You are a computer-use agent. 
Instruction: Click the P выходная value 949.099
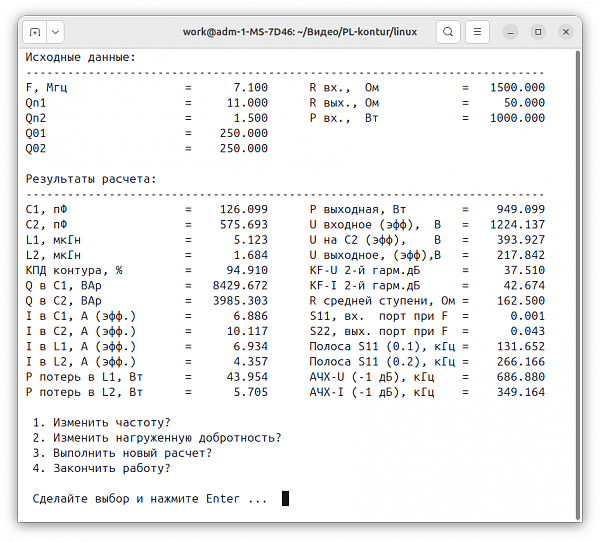coord(520,209)
